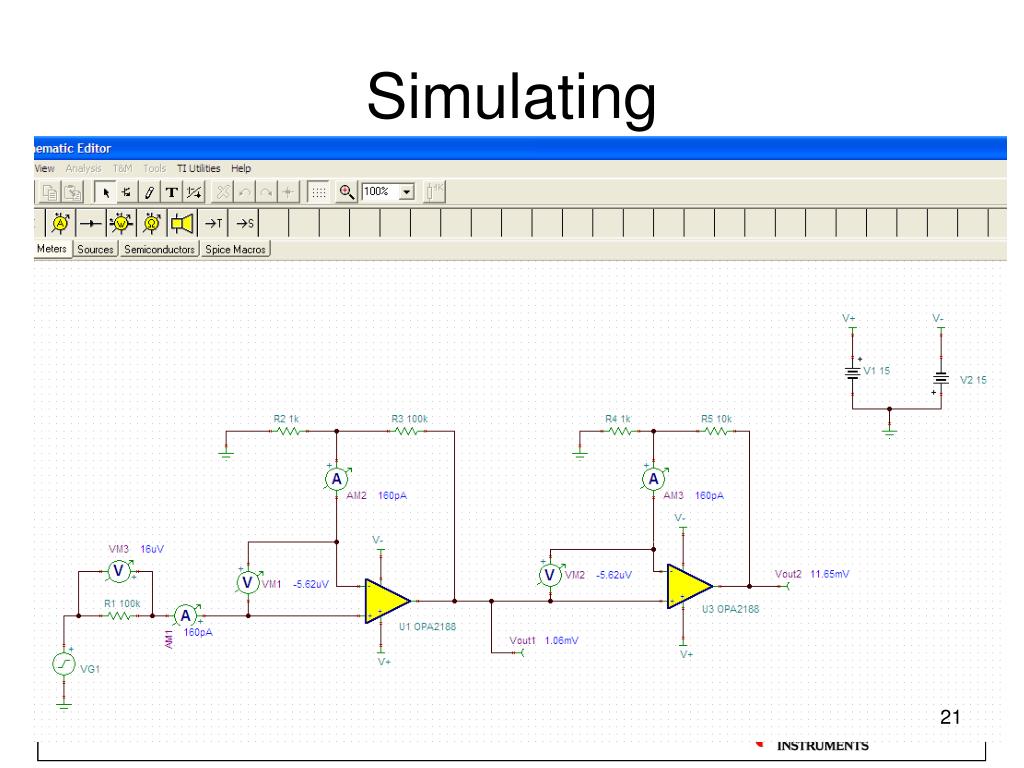Viewport: 1024px width, 768px height.
Task: Switch to the Meters tab
Action: click(x=52, y=249)
